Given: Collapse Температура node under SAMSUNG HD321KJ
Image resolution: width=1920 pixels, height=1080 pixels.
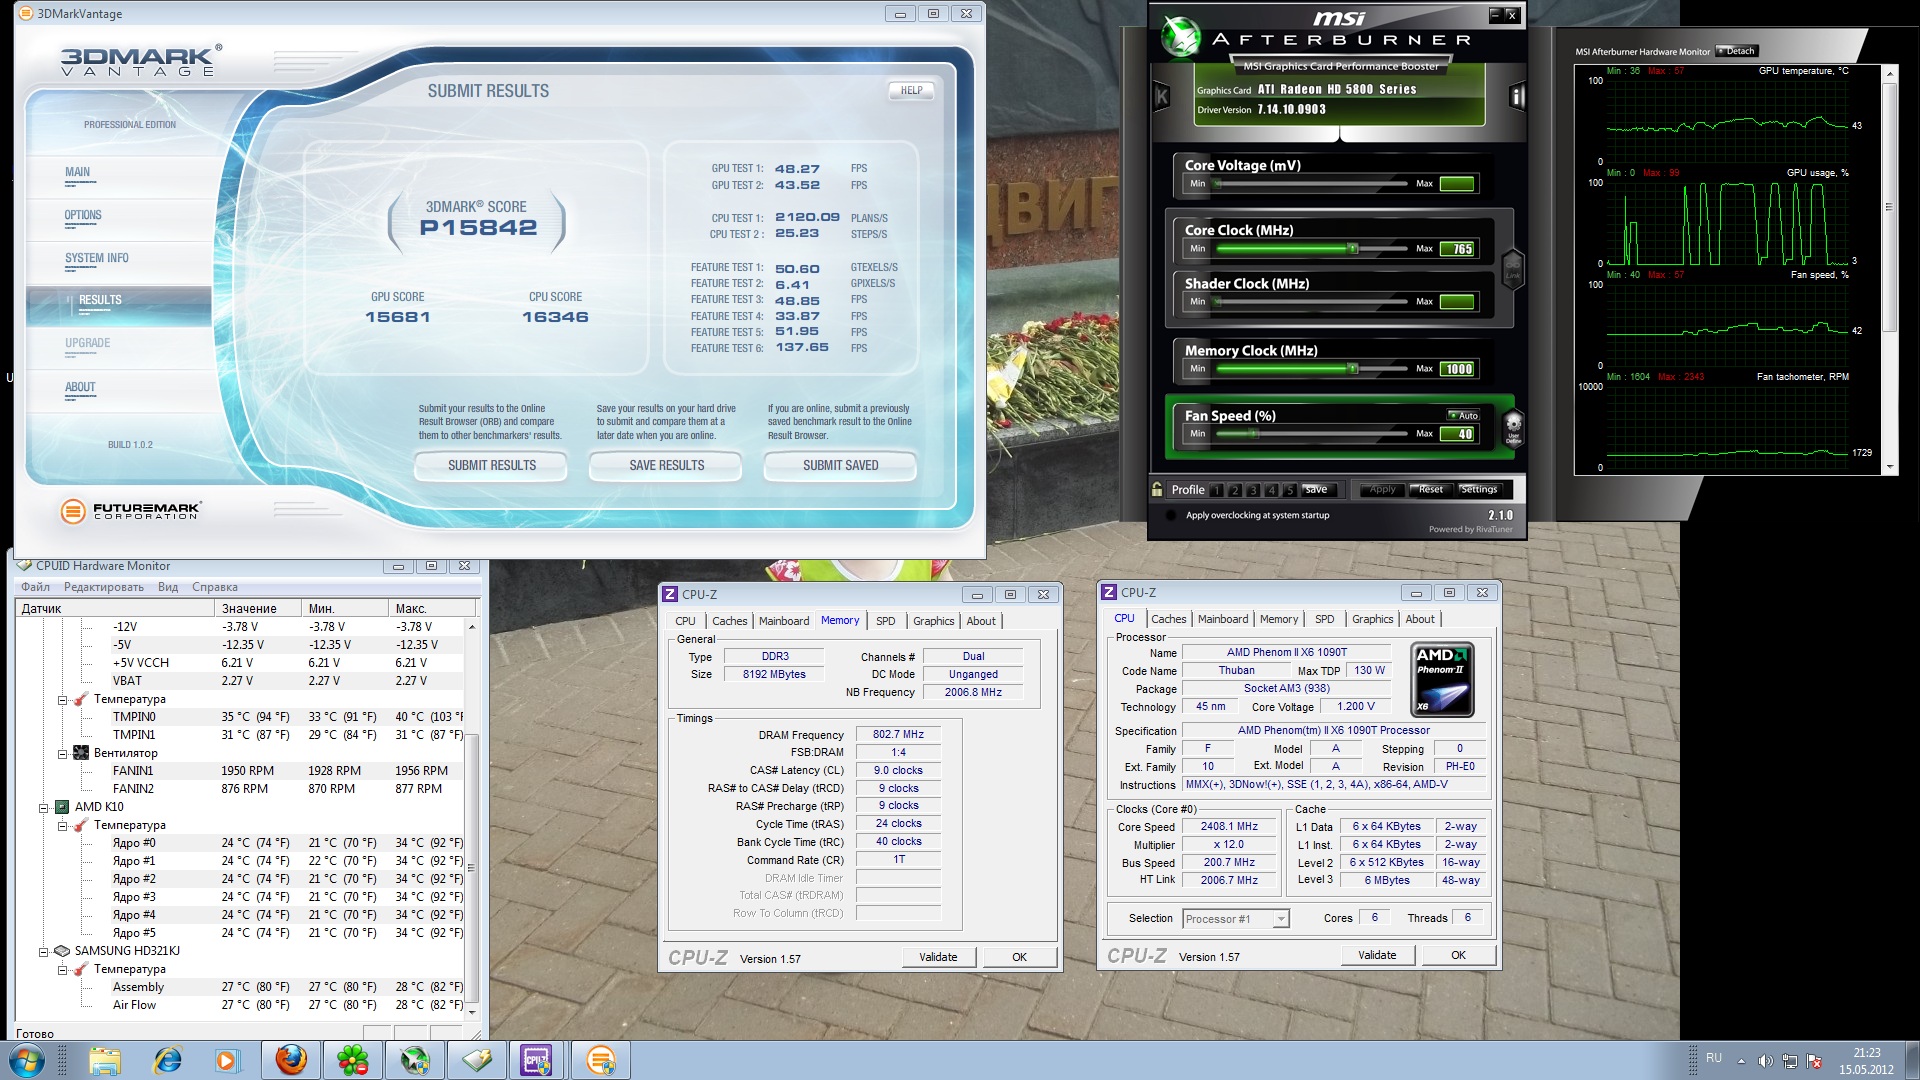Looking at the screenshot, I should tap(62, 970).
